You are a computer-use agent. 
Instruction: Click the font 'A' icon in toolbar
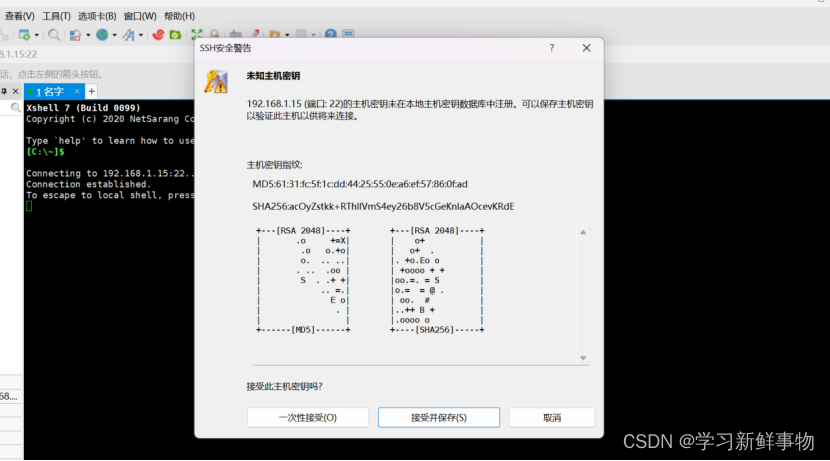coord(129,35)
